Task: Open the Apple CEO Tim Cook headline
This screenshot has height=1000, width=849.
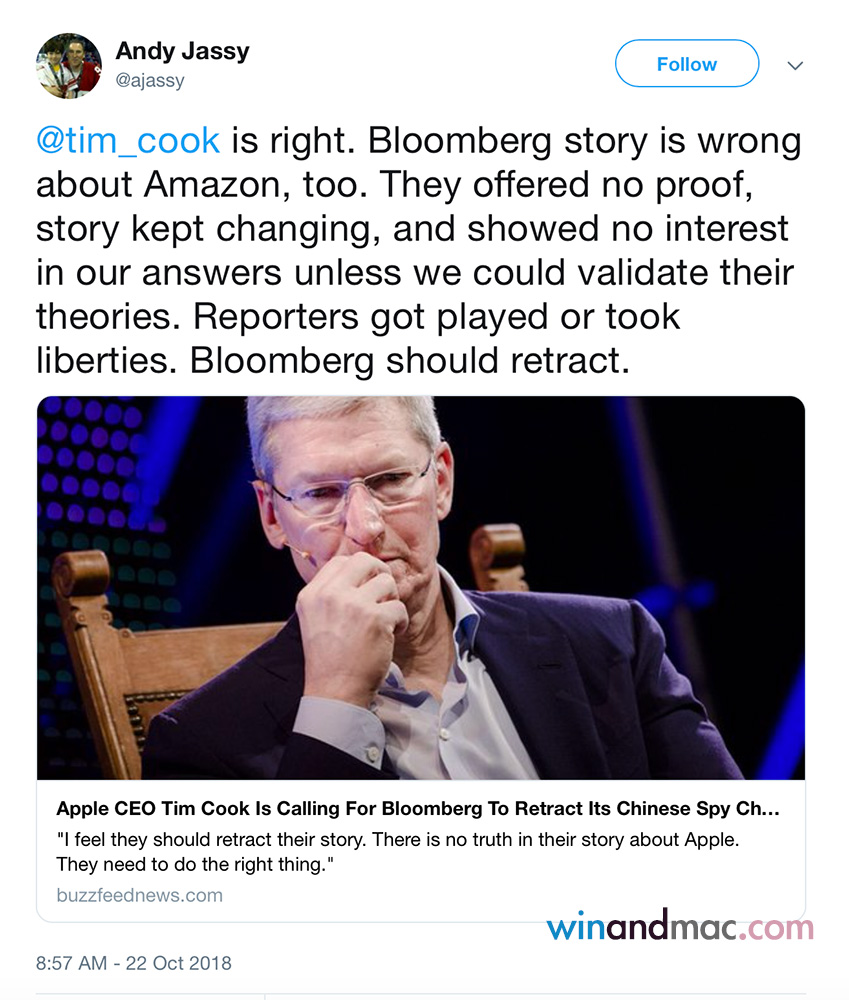Action: tap(417, 808)
